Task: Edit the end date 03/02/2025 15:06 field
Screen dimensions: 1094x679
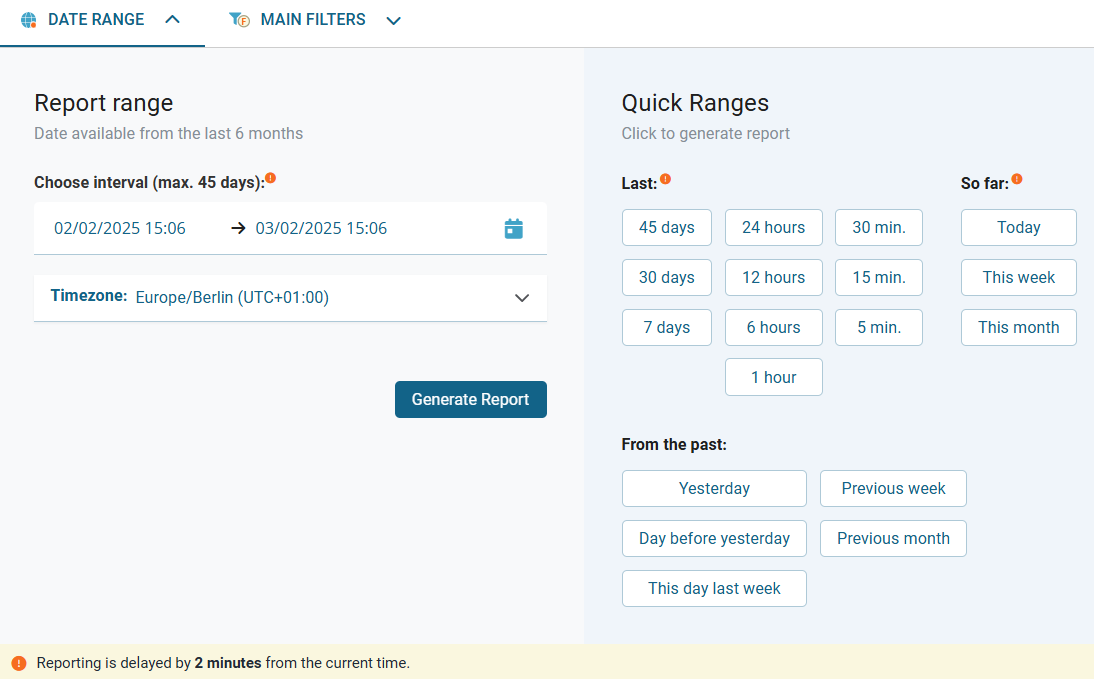Action: pyautogui.click(x=321, y=229)
